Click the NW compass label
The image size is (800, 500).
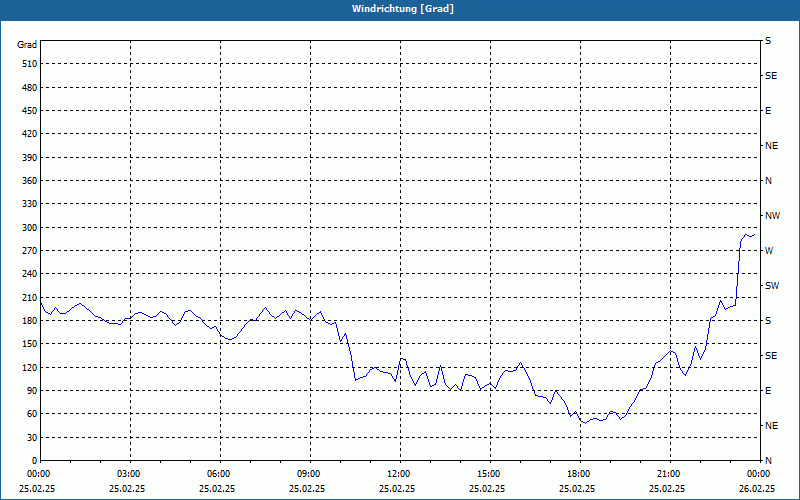coord(772,216)
